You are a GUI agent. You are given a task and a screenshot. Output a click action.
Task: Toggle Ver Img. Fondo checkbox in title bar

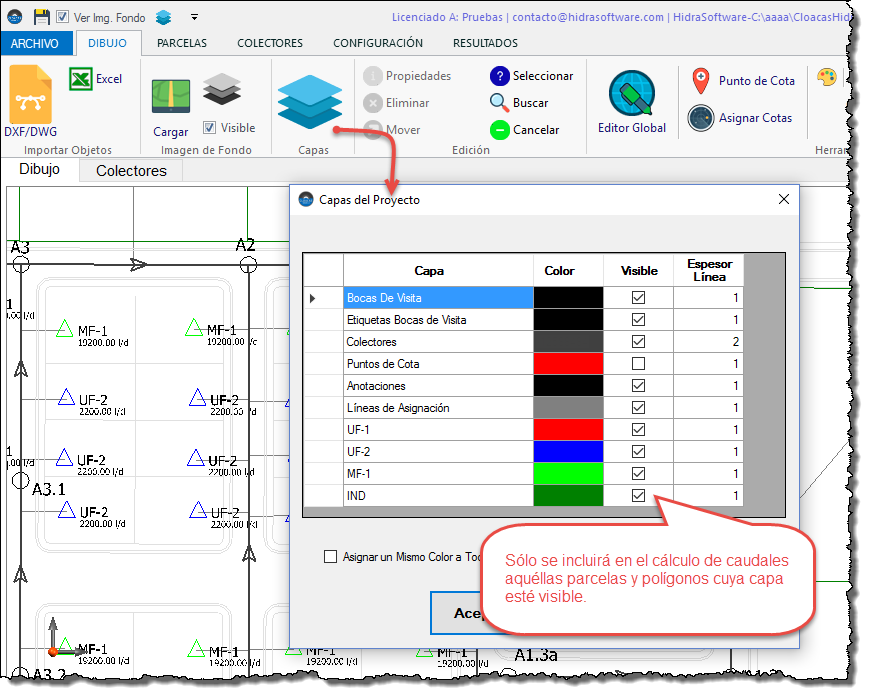(x=63, y=16)
